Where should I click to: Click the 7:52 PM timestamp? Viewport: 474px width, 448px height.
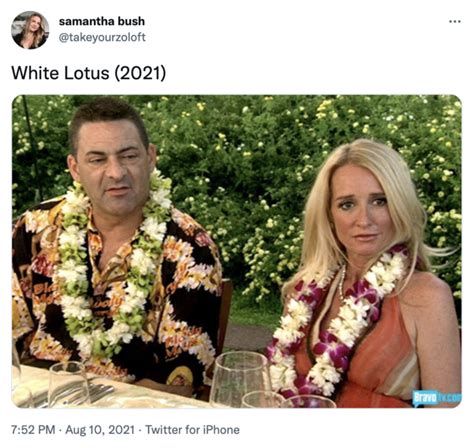(x=33, y=430)
